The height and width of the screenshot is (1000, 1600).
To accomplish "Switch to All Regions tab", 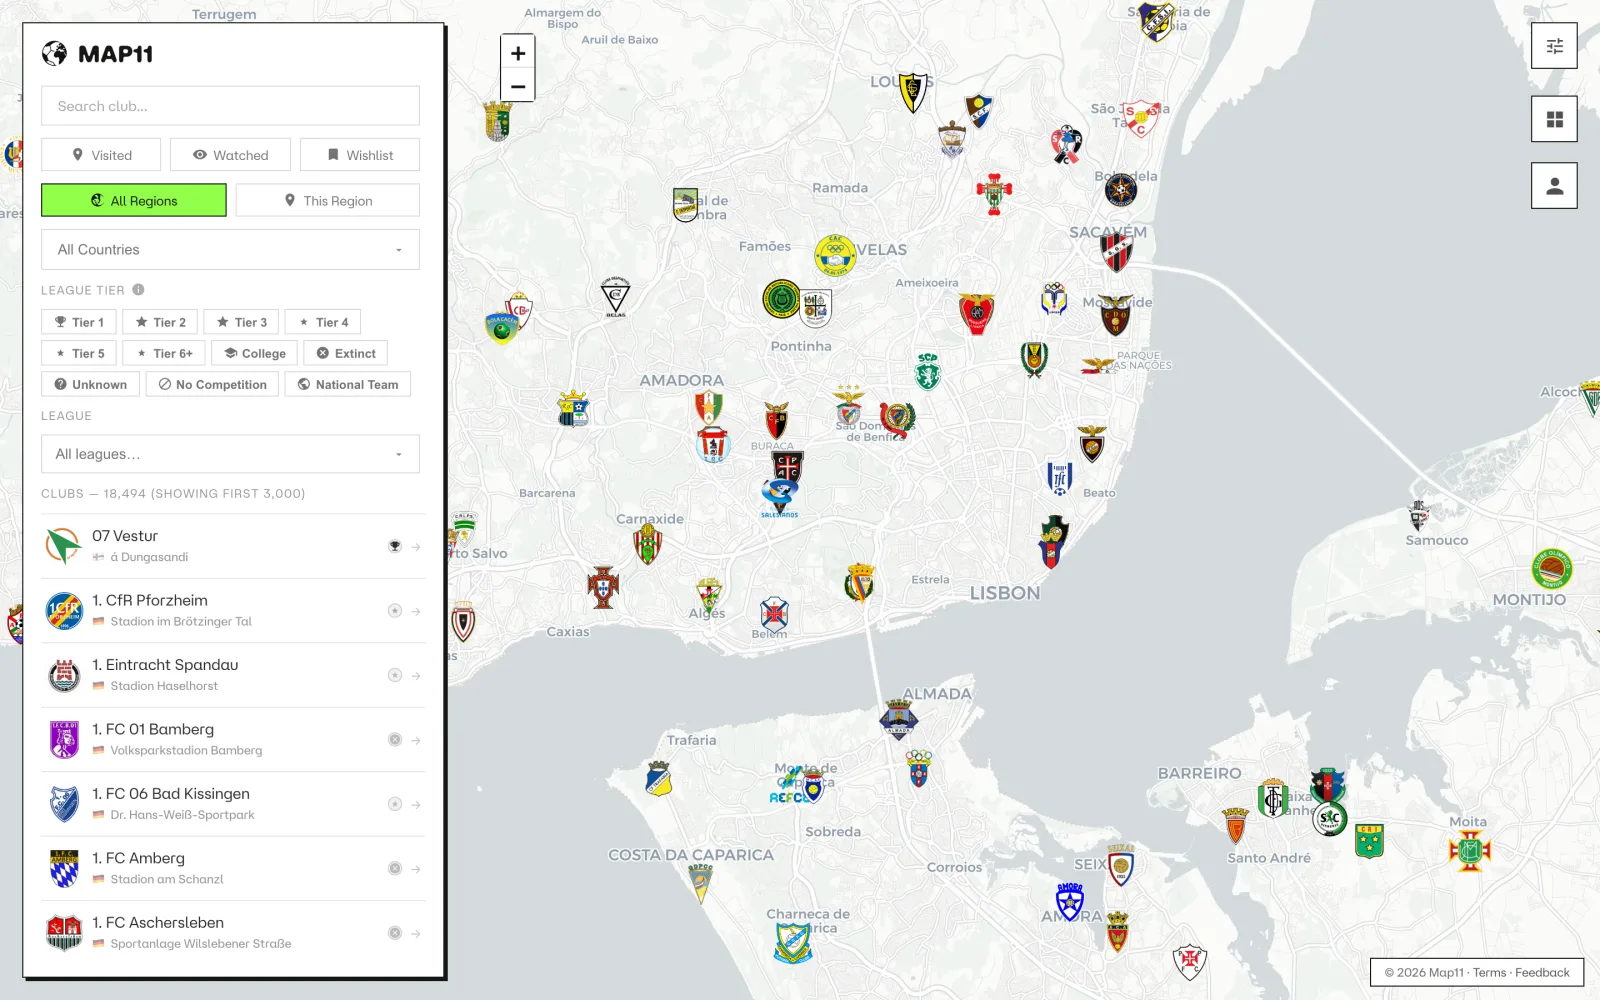I will (x=134, y=200).
